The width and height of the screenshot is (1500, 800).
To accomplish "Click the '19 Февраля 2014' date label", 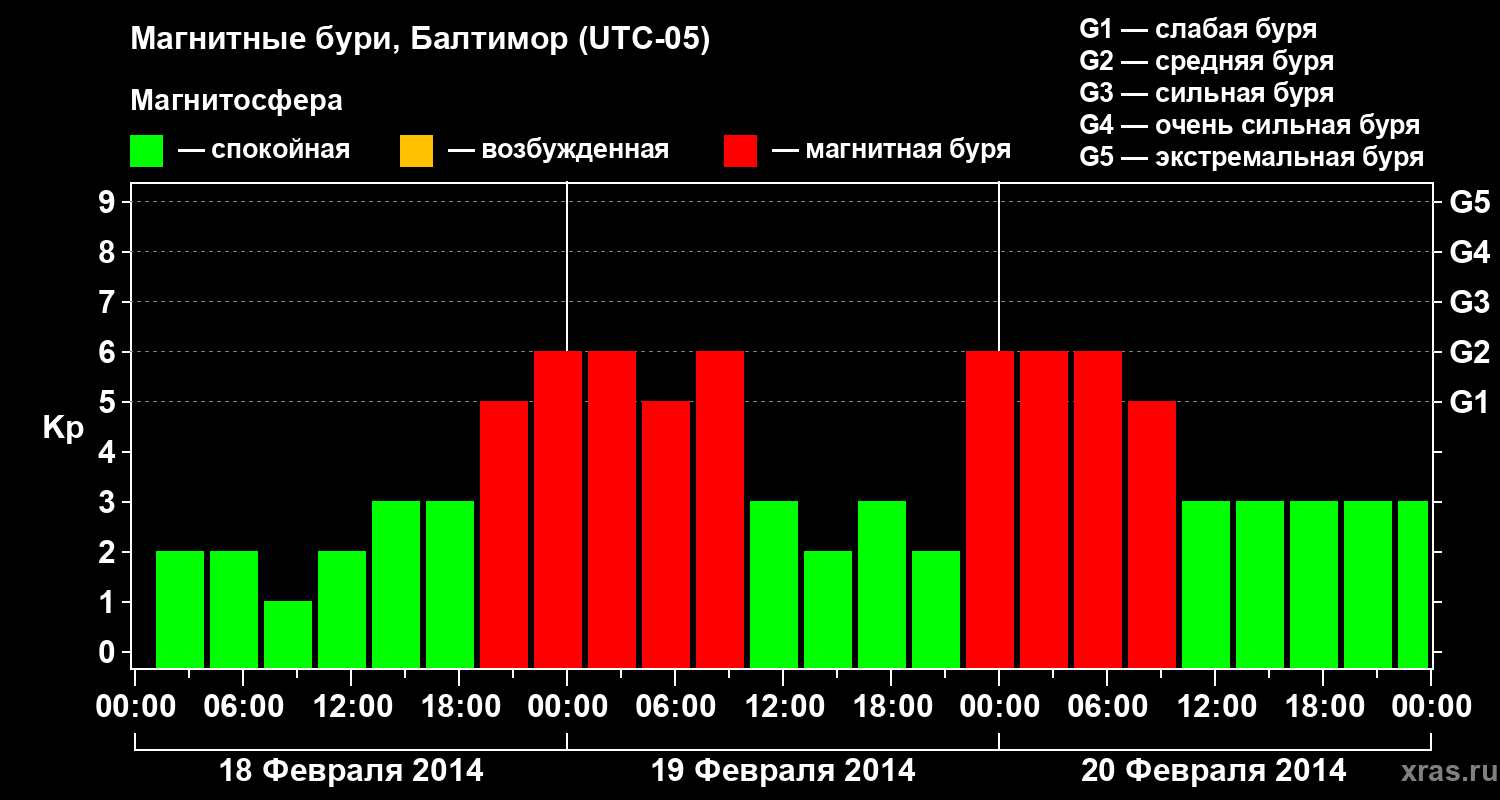I will 783,771.
